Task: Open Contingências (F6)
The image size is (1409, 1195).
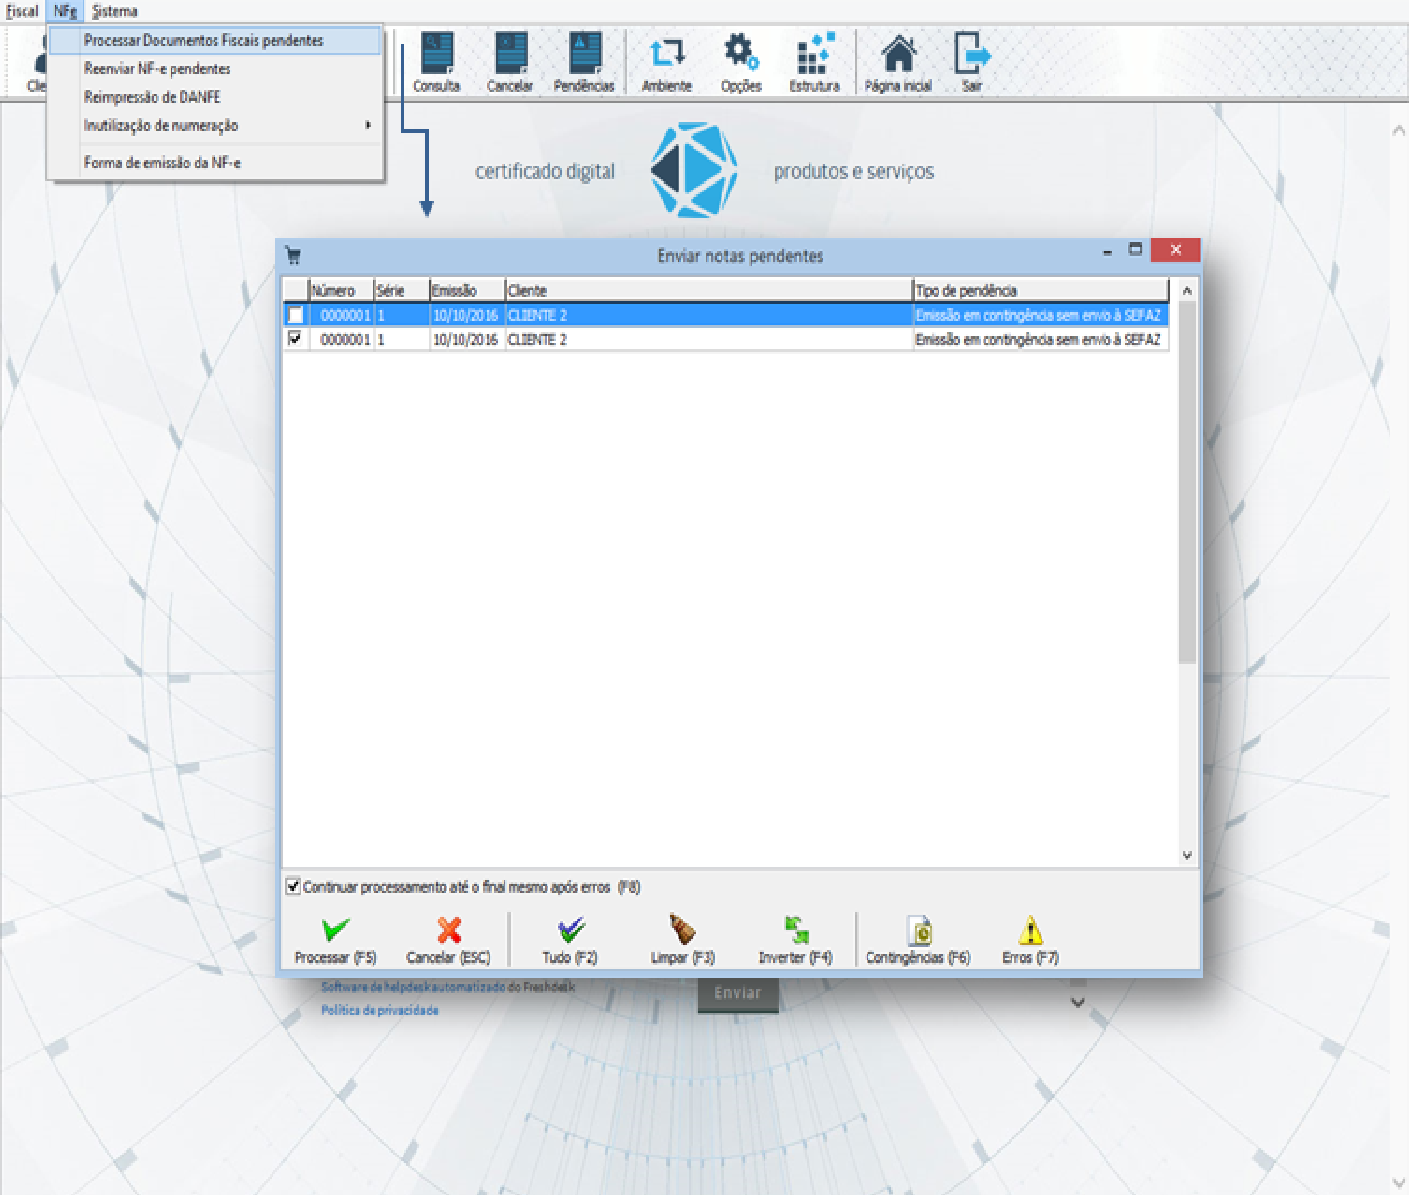Action: (x=918, y=941)
